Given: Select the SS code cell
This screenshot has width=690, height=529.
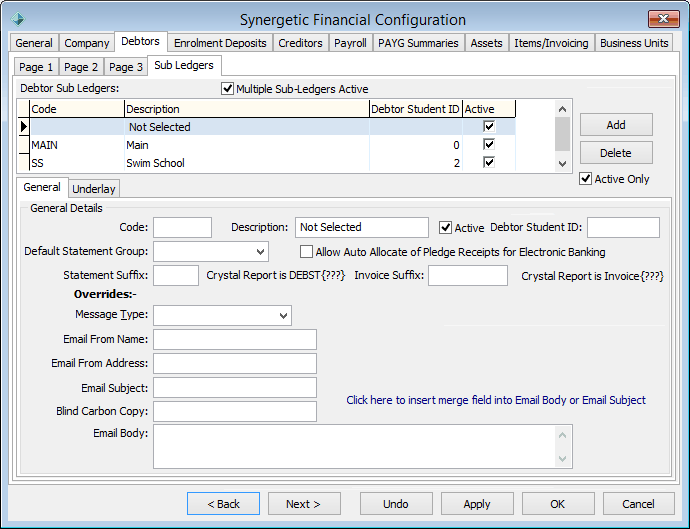Looking at the screenshot, I should click(x=77, y=163).
